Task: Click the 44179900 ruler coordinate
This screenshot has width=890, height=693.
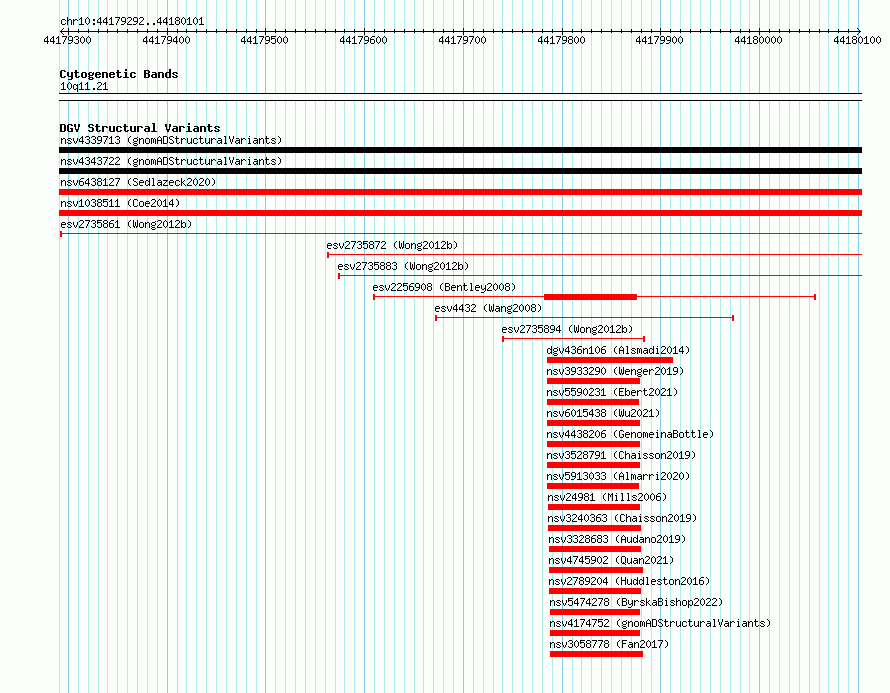Action: pos(660,40)
